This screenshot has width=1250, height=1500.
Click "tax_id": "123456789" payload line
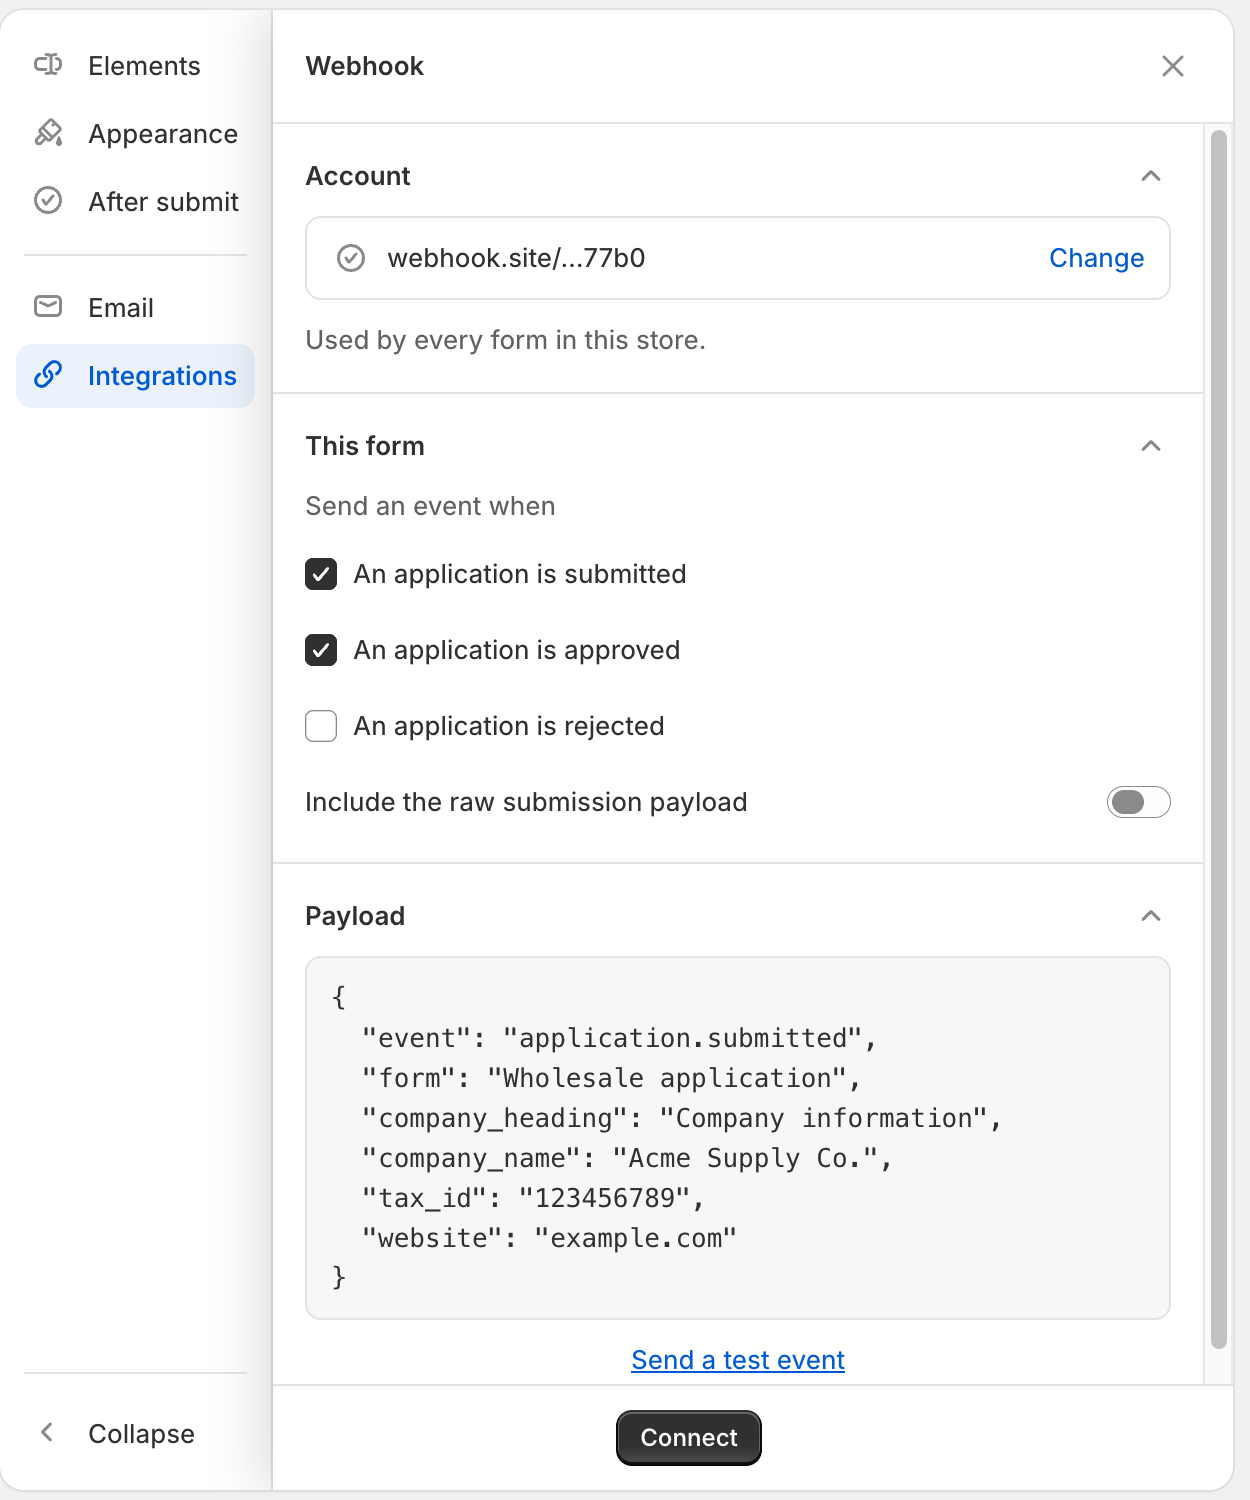[x=533, y=1198]
